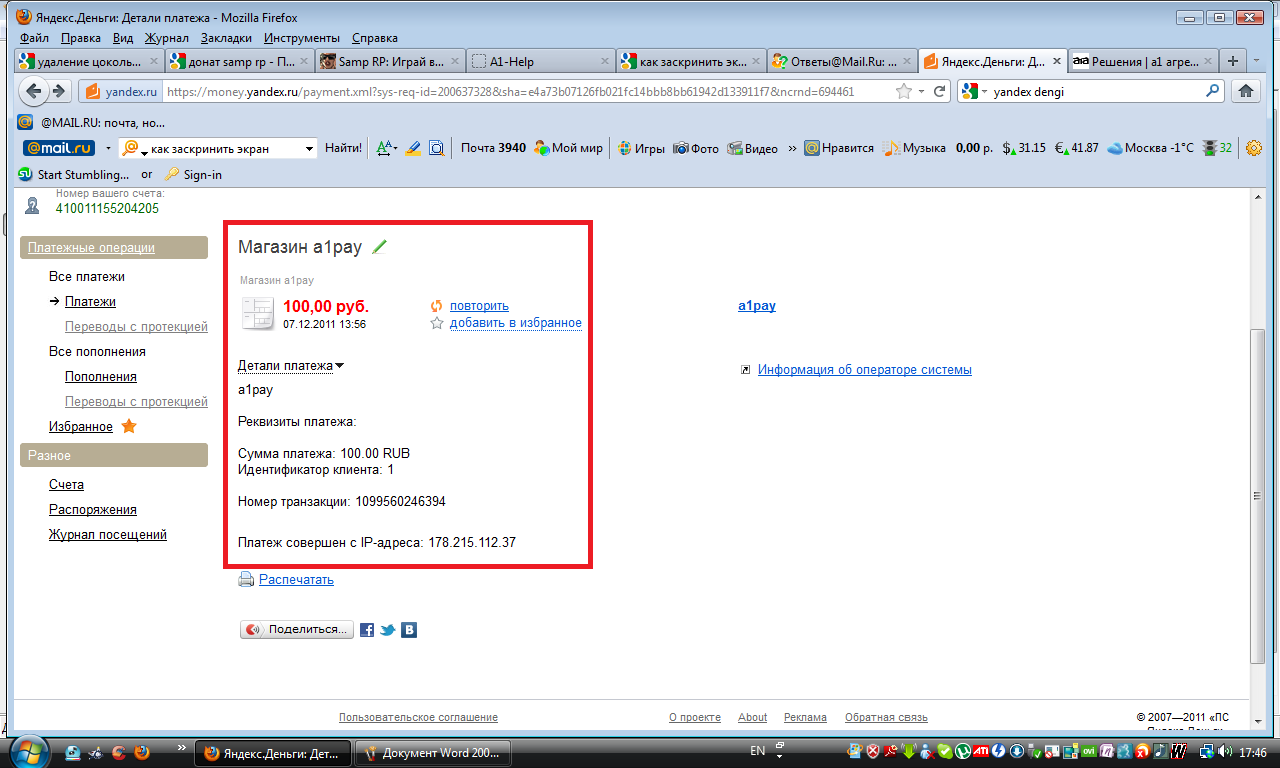
Task: Open the Журнал посещений sidebar link
Action: [x=108, y=535]
